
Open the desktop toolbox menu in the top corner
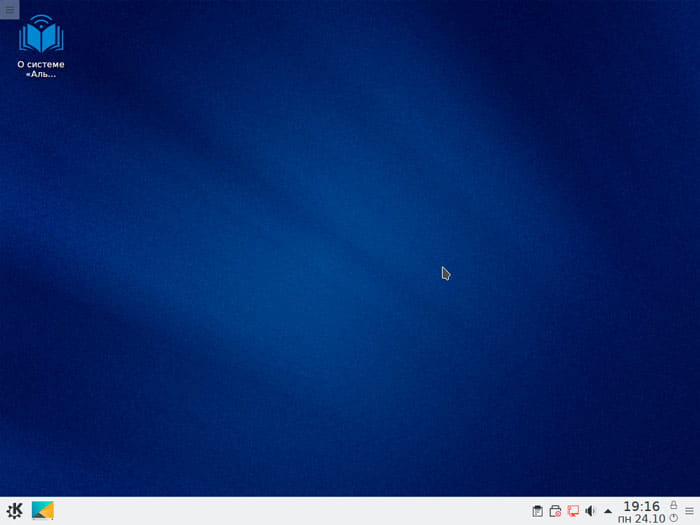pos(9,9)
